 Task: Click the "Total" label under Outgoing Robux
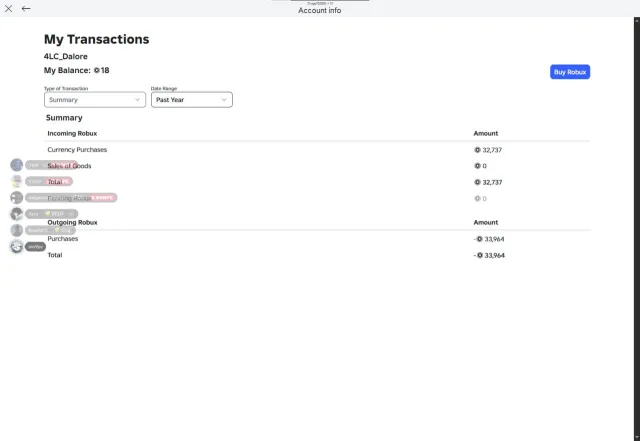pos(55,255)
